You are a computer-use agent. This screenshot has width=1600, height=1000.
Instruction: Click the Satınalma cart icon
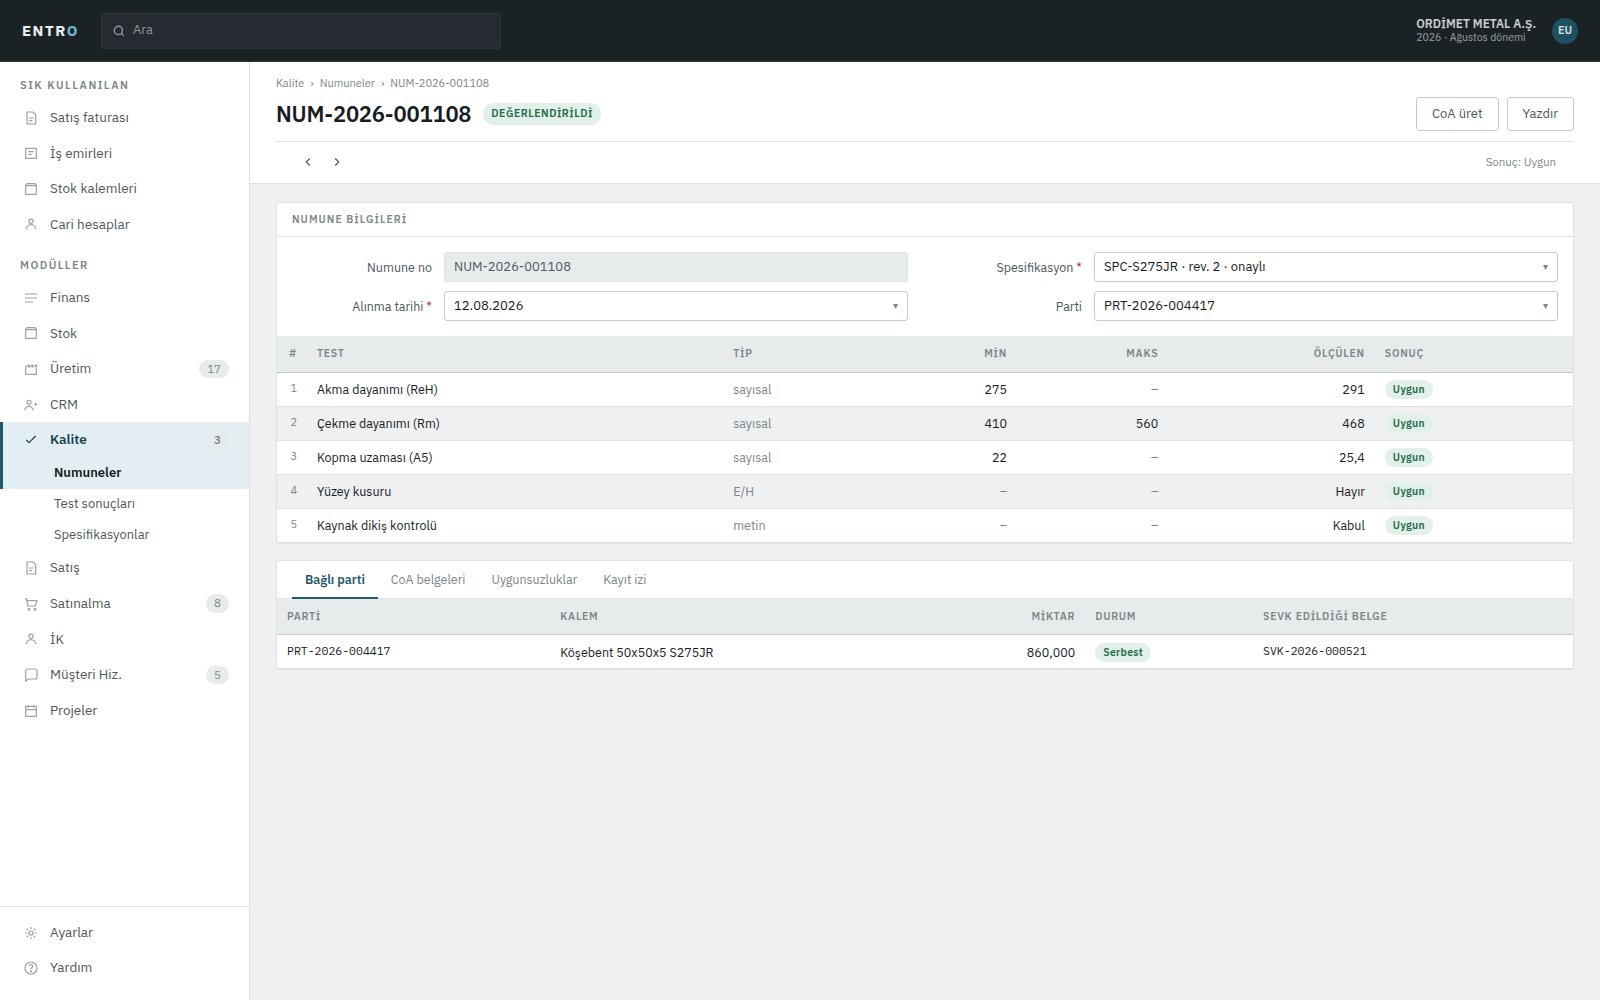31,604
